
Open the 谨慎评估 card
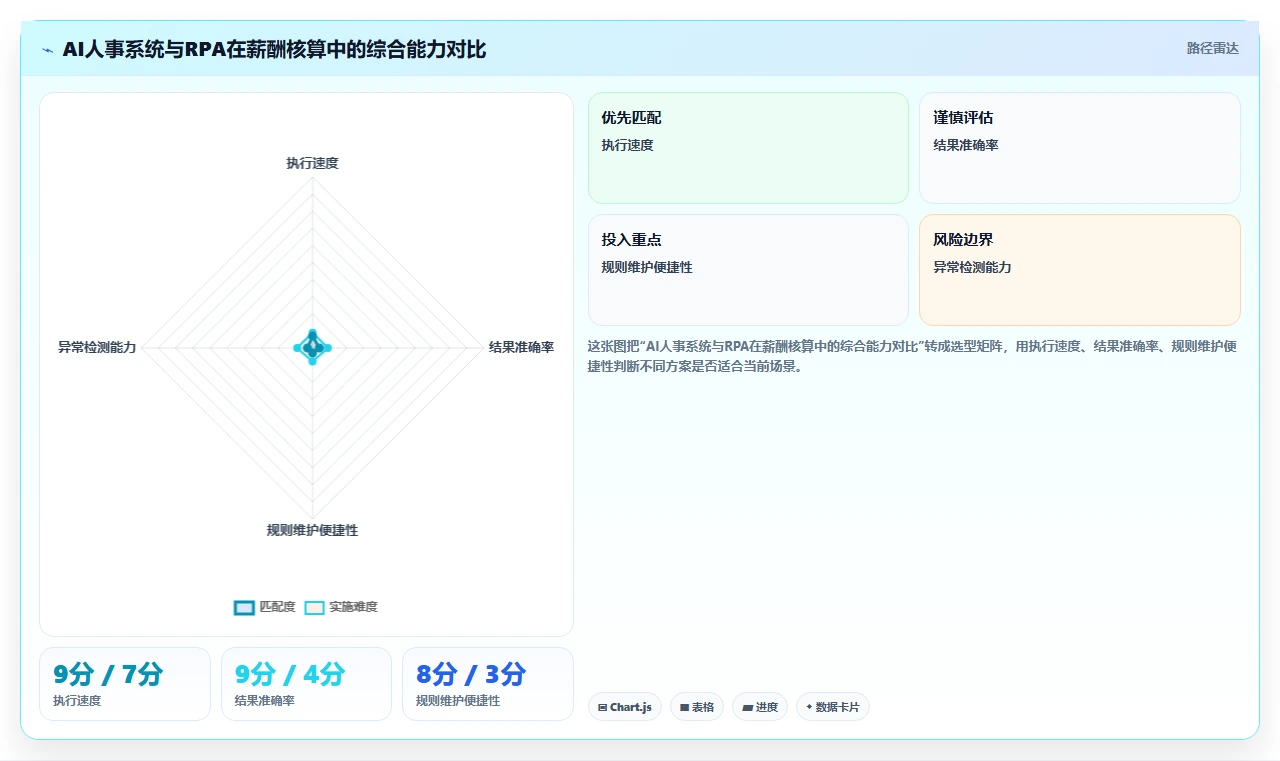point(1080,148)
